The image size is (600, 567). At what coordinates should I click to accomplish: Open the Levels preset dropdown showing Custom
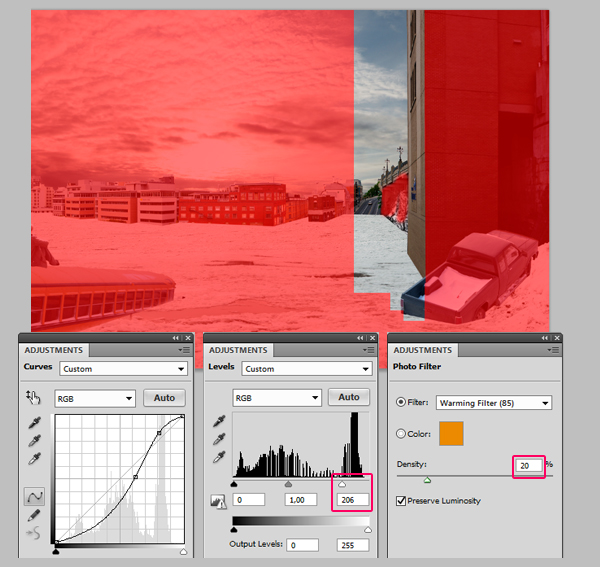point(307,369)
